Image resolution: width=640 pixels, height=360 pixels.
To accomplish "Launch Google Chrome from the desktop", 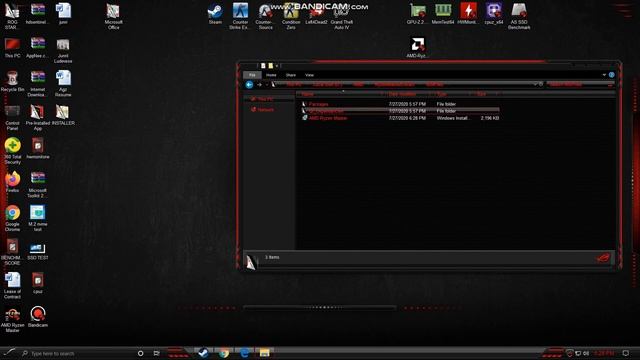I will tap(12, 218).
